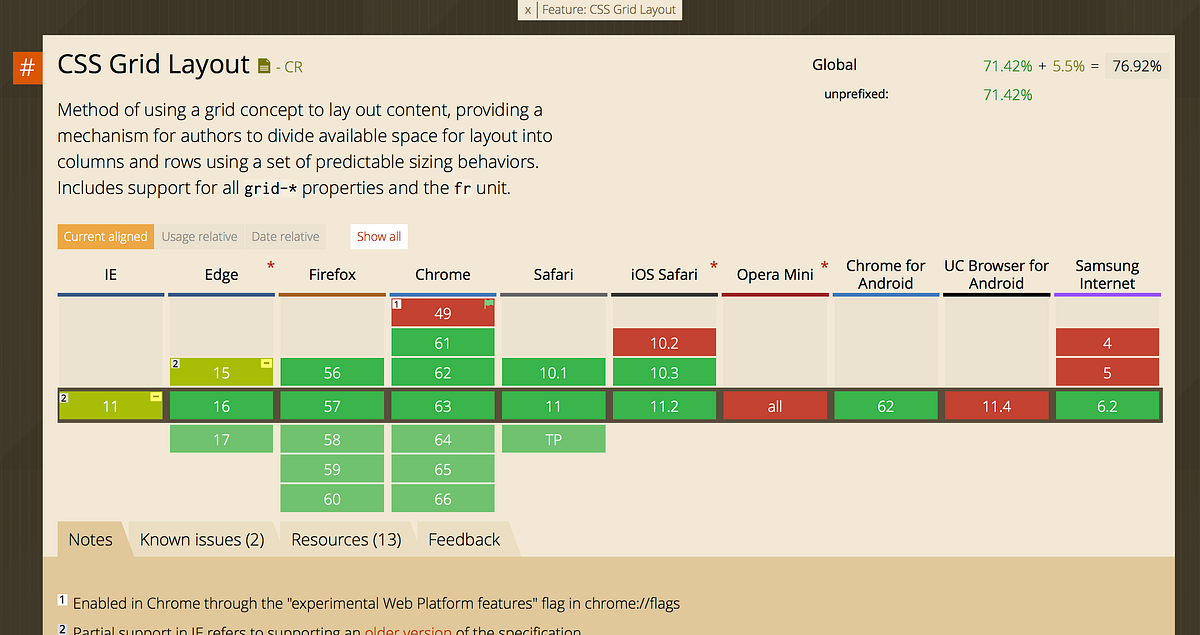Select the Current aligned view toggle
Viewport: 1200px width, 635px height.
(x=105, y=236)
